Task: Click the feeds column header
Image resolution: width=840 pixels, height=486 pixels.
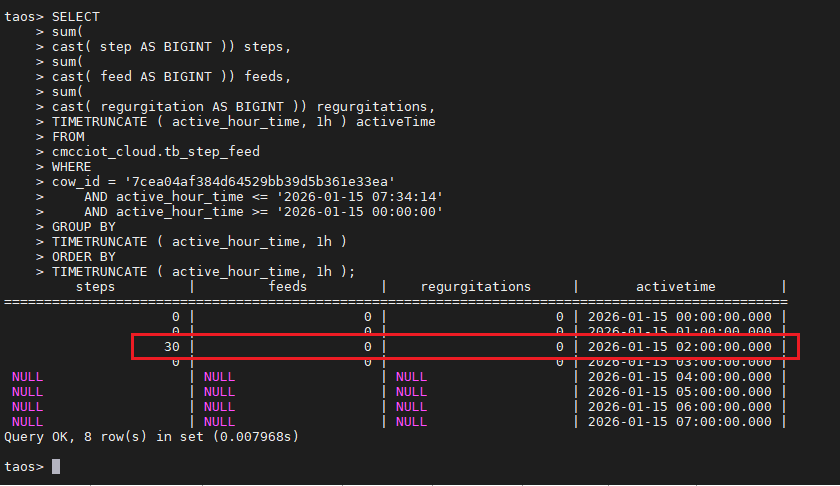Action: coord(288,287)
